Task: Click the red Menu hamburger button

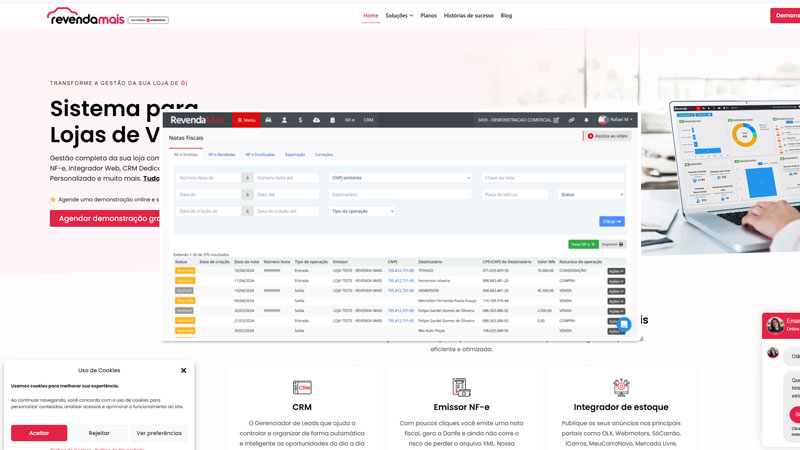Action: (246, 120)
